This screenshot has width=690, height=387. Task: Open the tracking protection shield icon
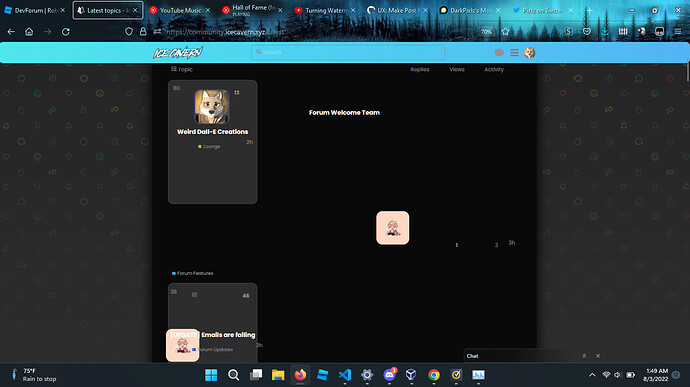(128, 32)
